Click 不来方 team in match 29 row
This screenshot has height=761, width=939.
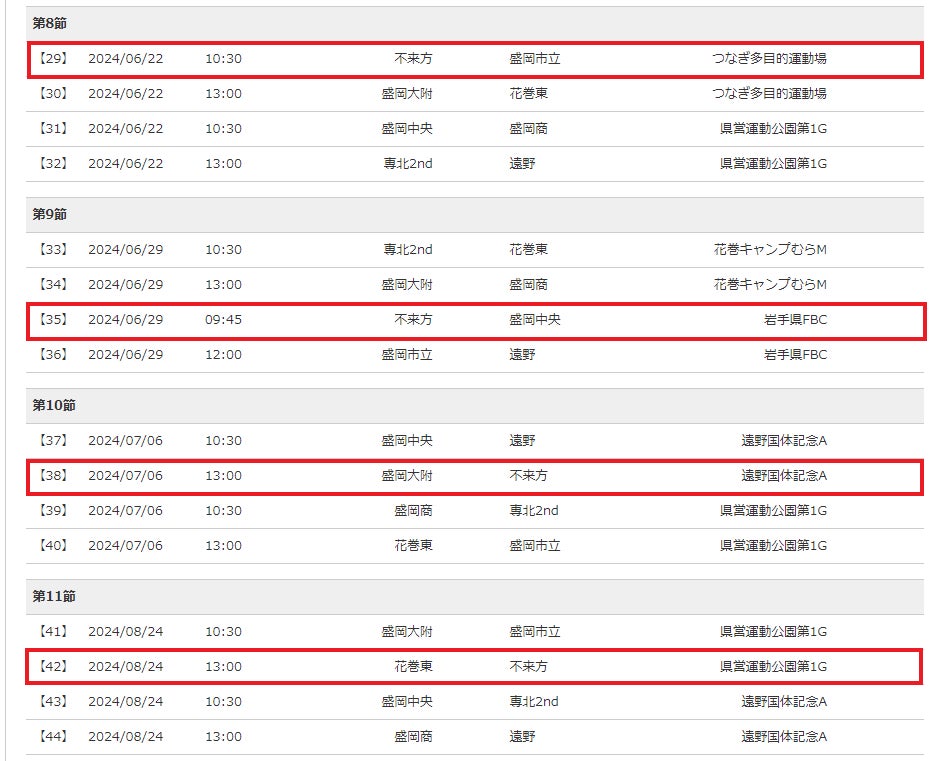tap(413, 59)
